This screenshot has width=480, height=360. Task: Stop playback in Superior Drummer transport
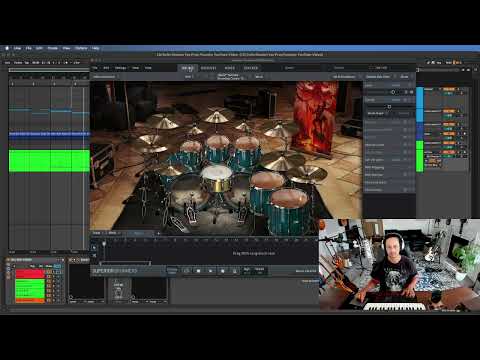[x=198, y=271]
